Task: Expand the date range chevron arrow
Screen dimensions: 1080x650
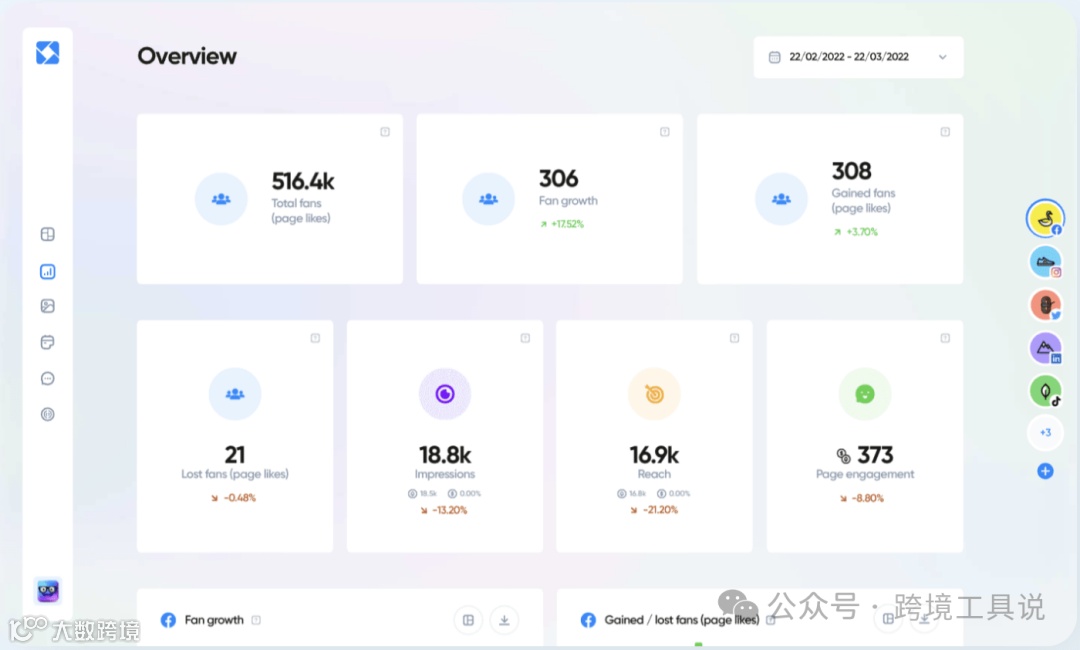Action: coord(942,57)
